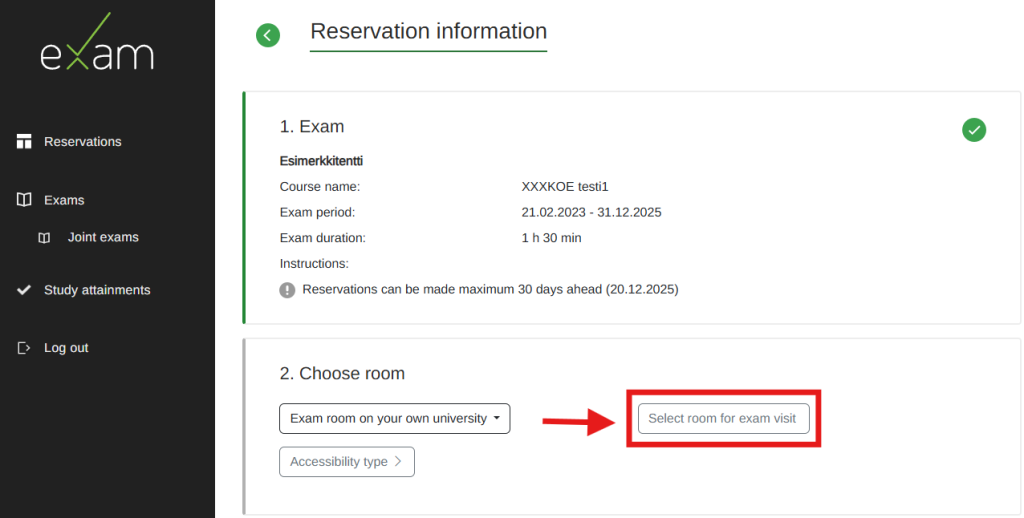Navigate to Study attainments

[97, 290]
